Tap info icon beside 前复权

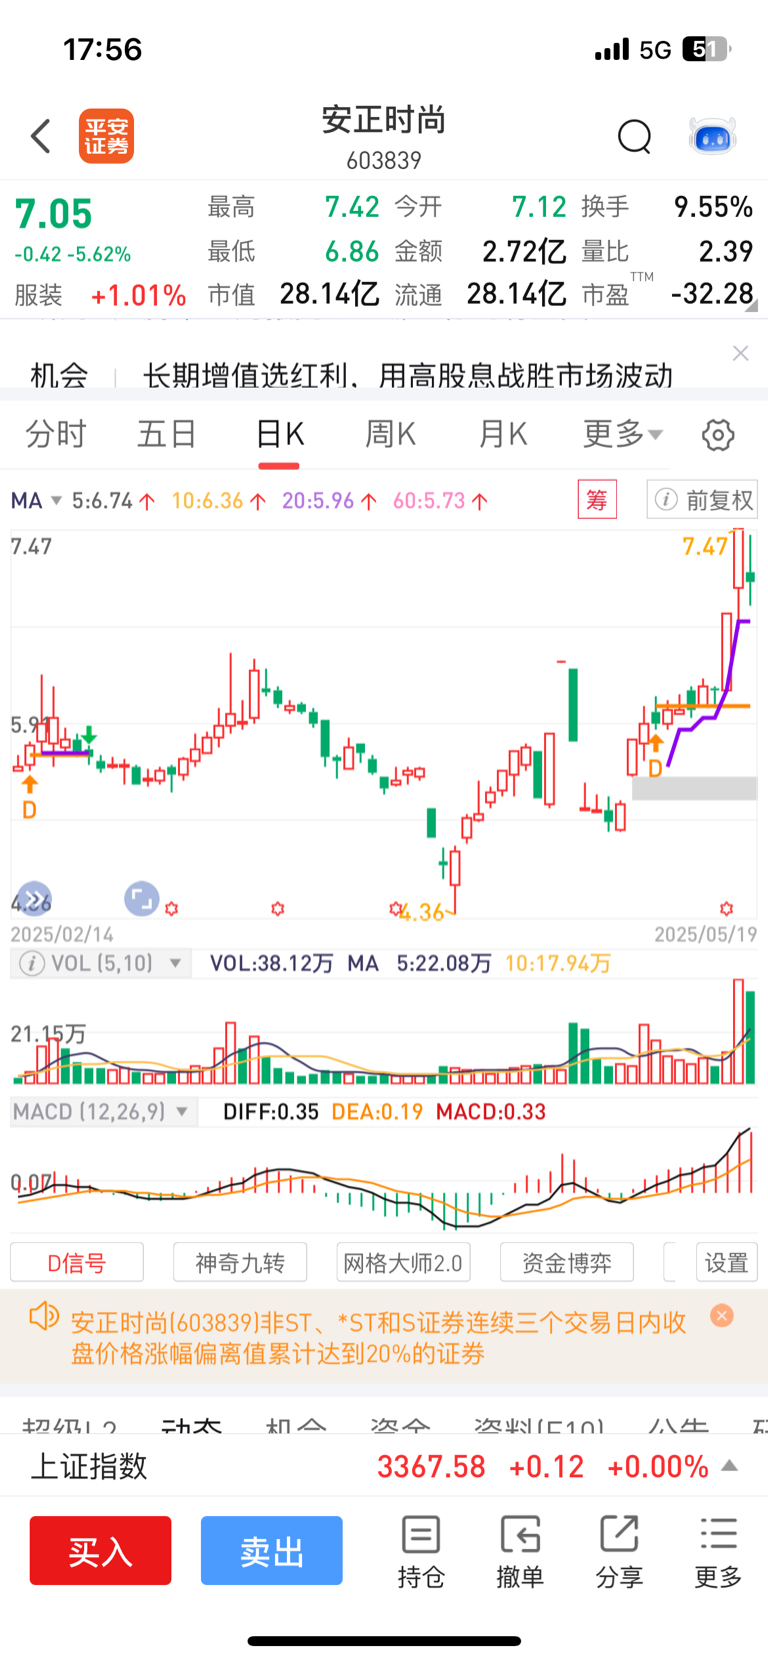point(665,500)
